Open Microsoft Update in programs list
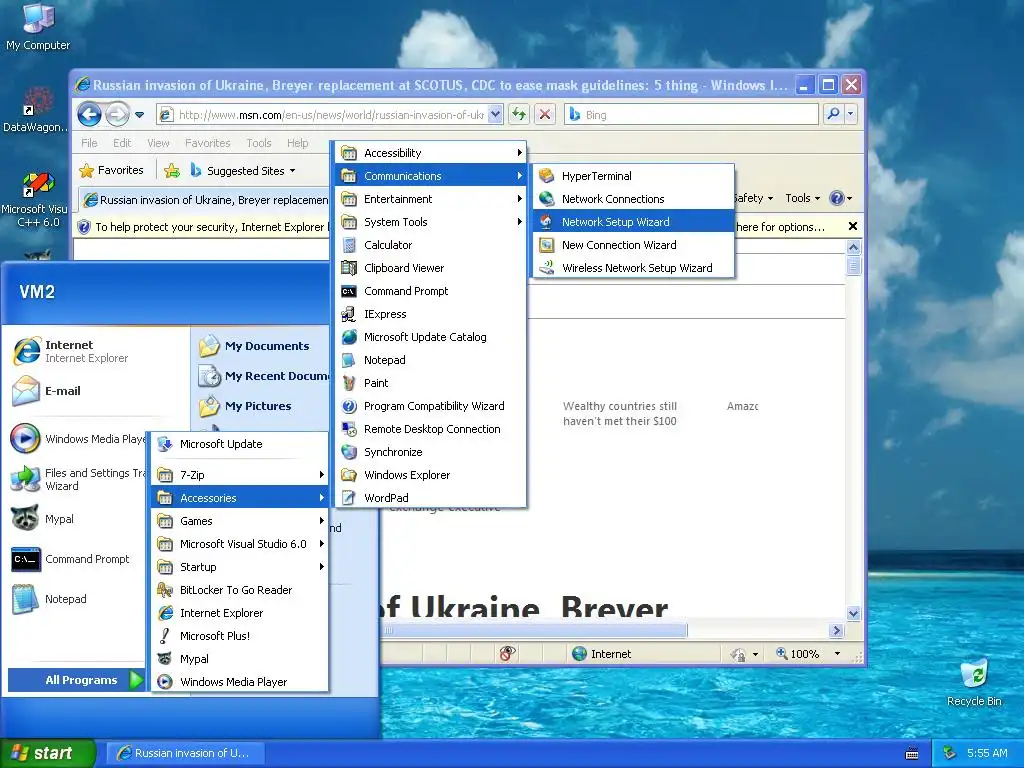Image resolution: width=1024 pixels, height=768 pixels. (240, 444)
